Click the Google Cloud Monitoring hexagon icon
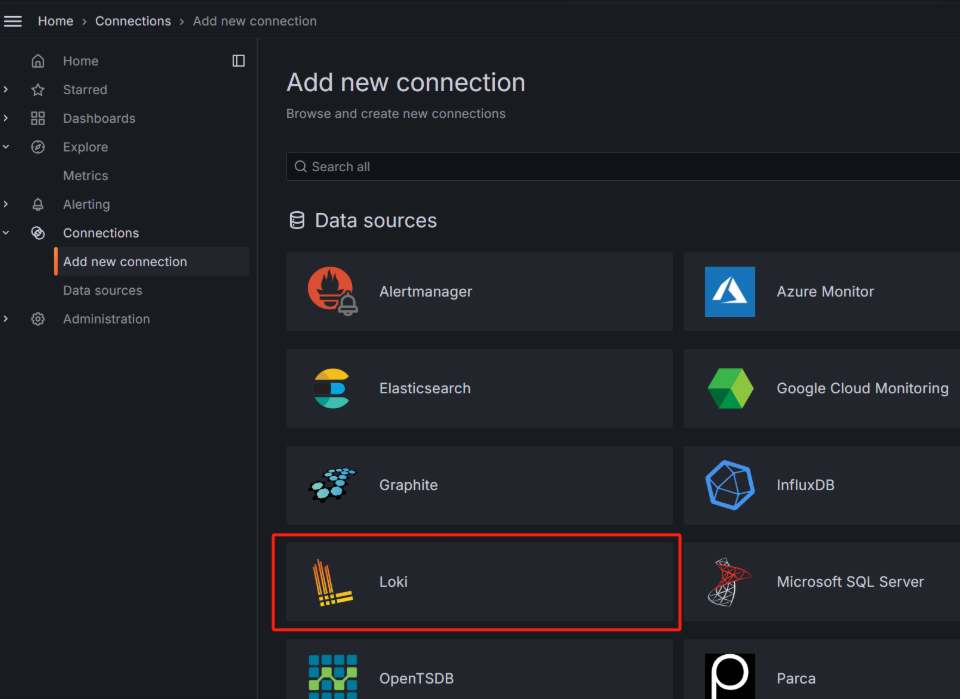 pos(729,388)
